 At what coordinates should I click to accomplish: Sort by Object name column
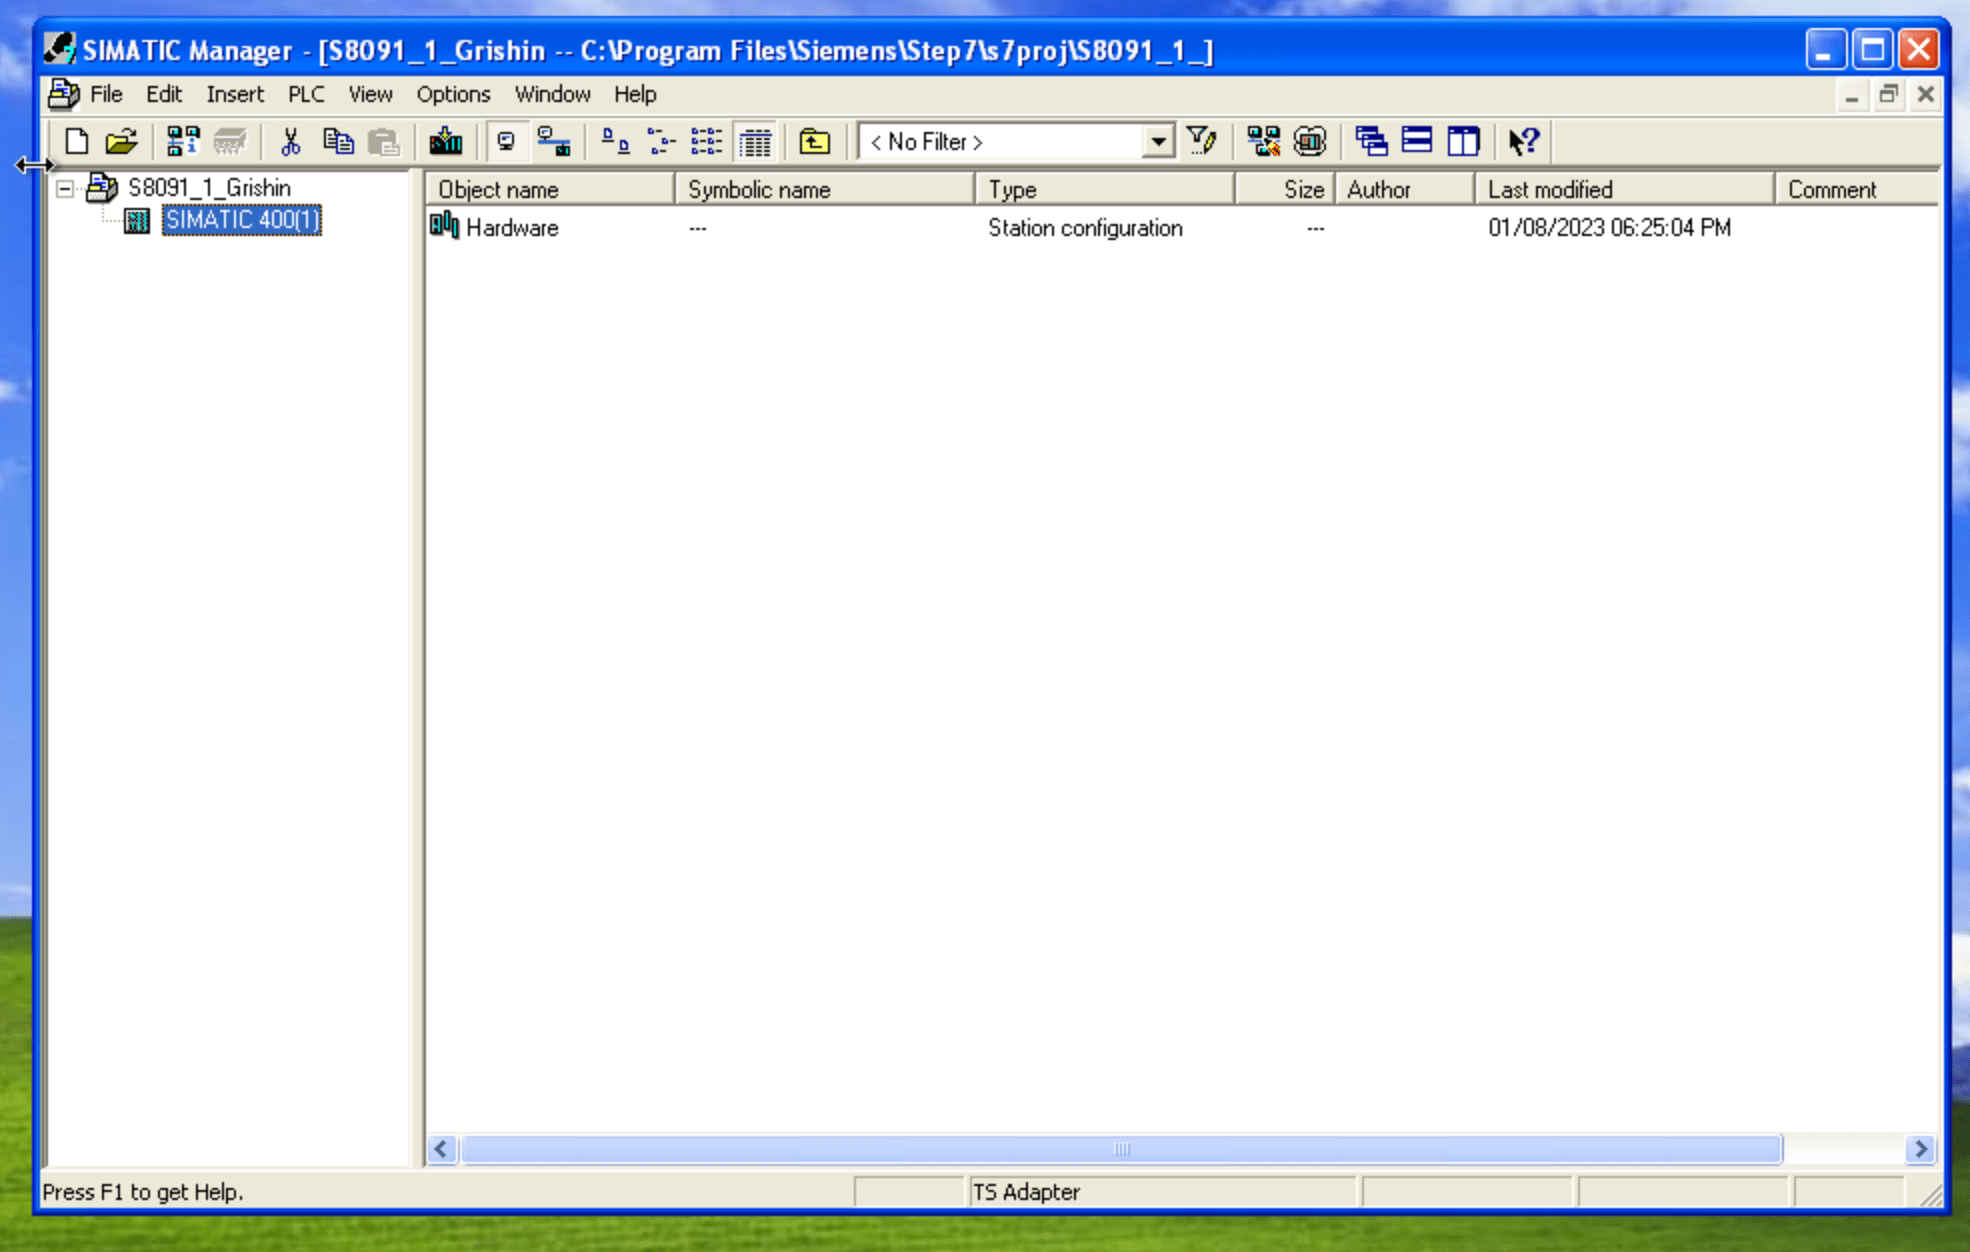[x=550, y=189]
